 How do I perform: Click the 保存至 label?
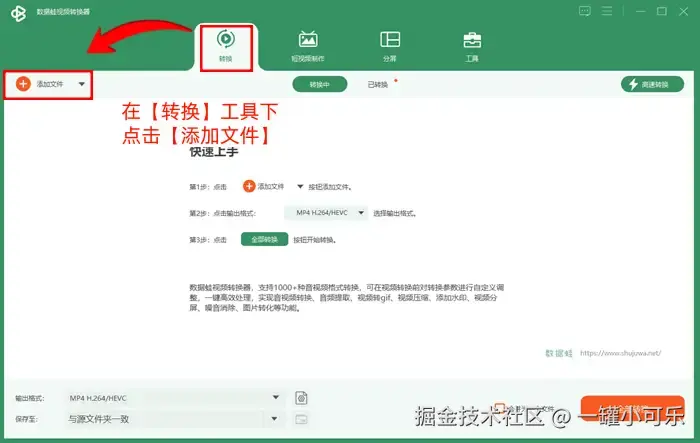coord(26,419)
